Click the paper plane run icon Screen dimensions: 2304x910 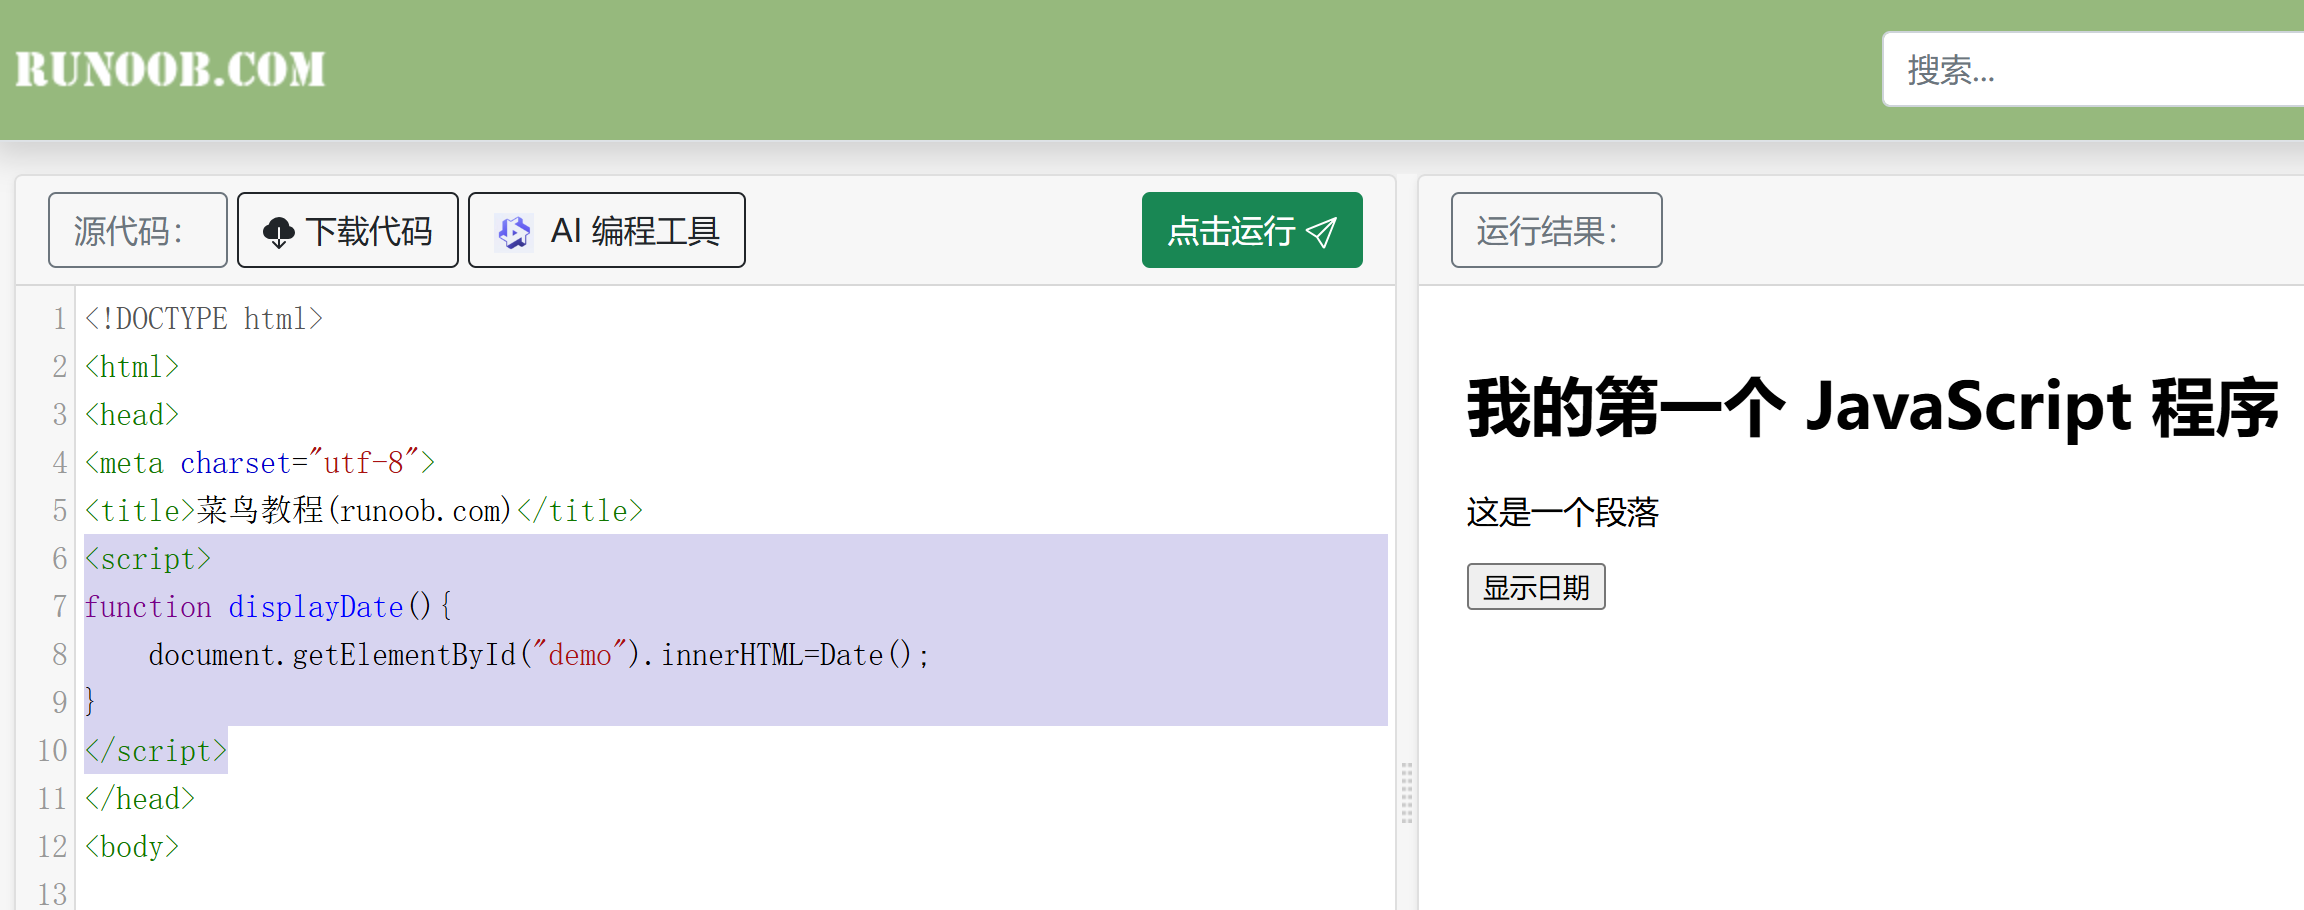click(x=1322, y=232)
